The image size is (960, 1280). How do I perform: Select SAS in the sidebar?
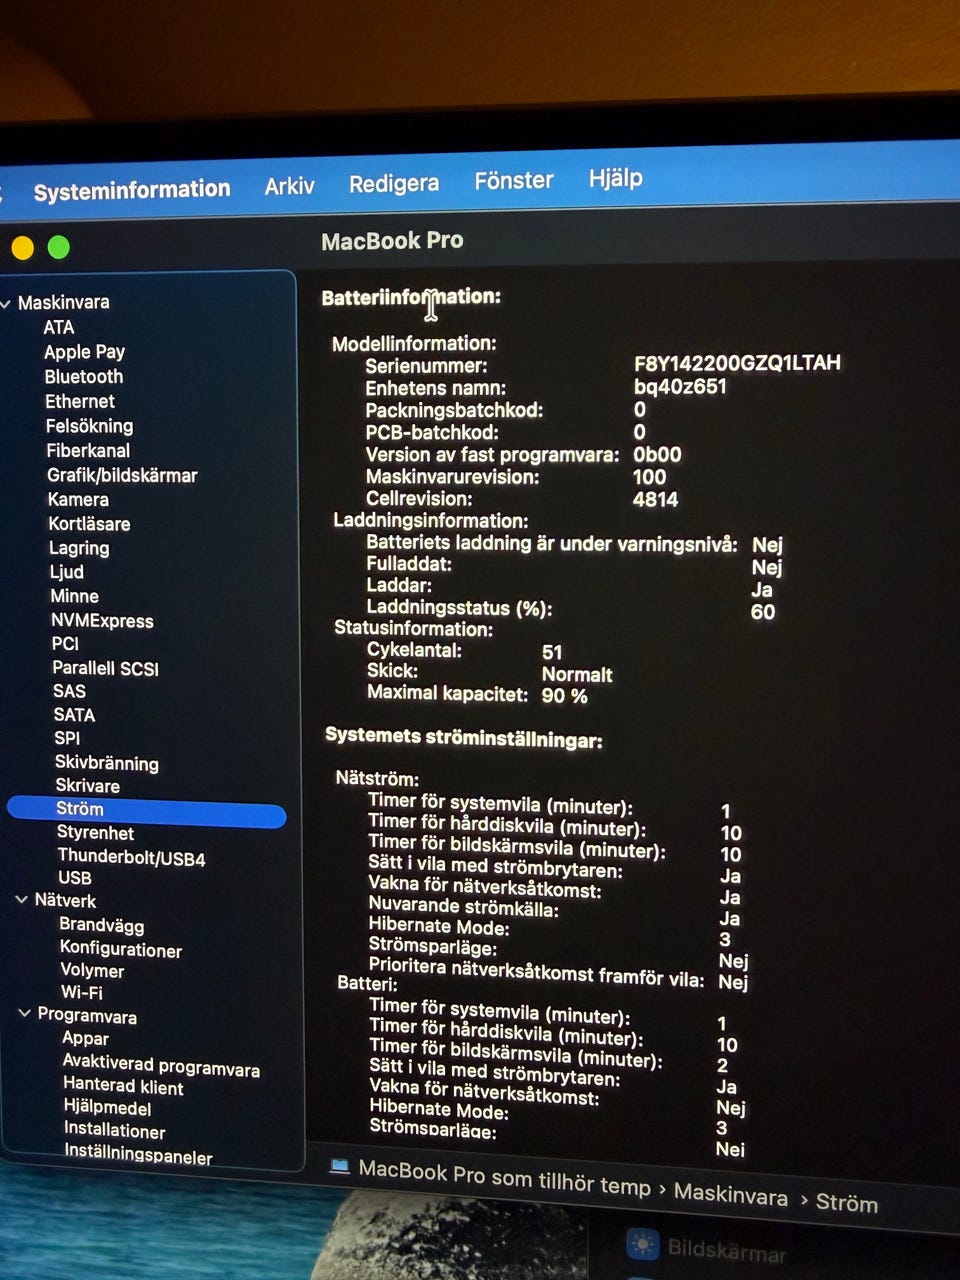(x=69, y=691)
